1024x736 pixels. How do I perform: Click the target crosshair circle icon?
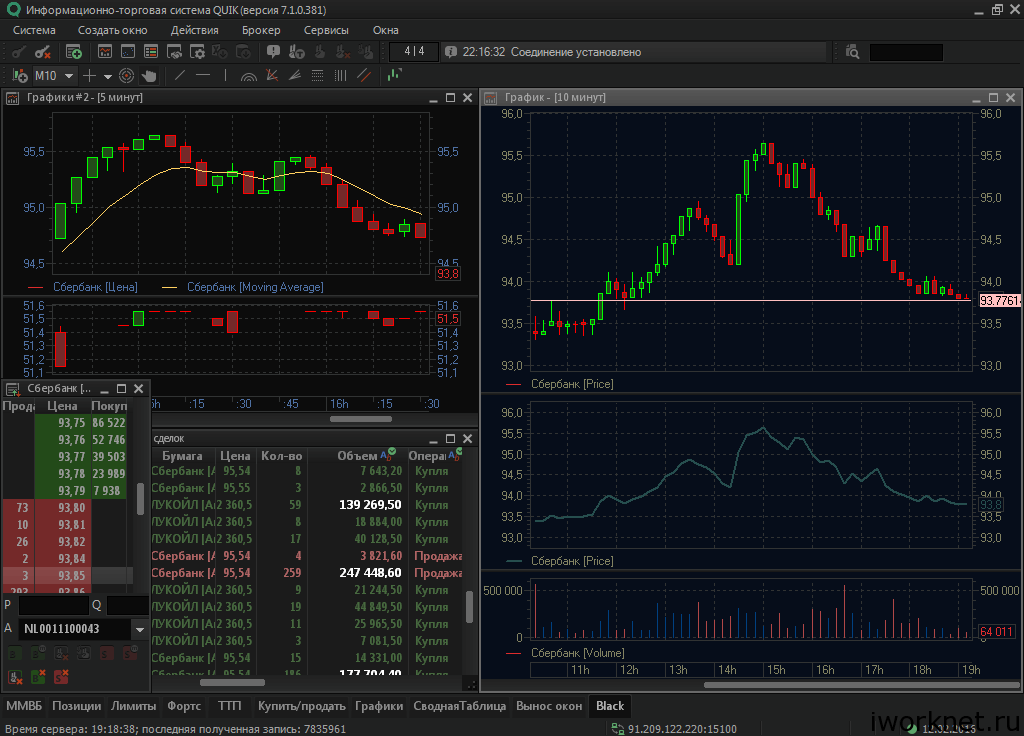(x=127, y=75)
